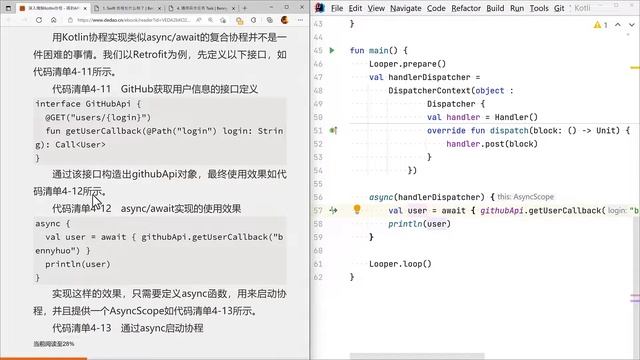Switch to the third browser tab
This screenshot has height=360, width=640.
click(x=201, y=8)
